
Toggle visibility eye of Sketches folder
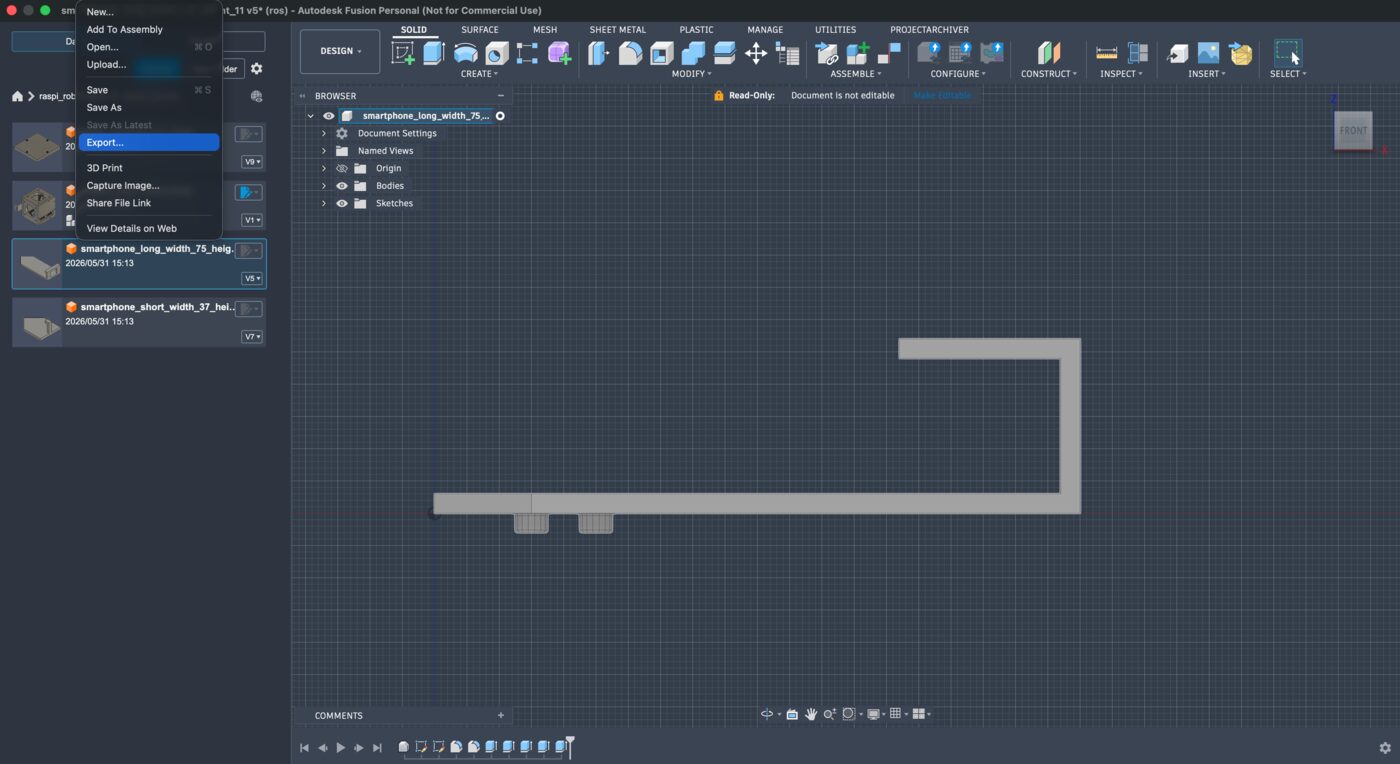(342, 203)
